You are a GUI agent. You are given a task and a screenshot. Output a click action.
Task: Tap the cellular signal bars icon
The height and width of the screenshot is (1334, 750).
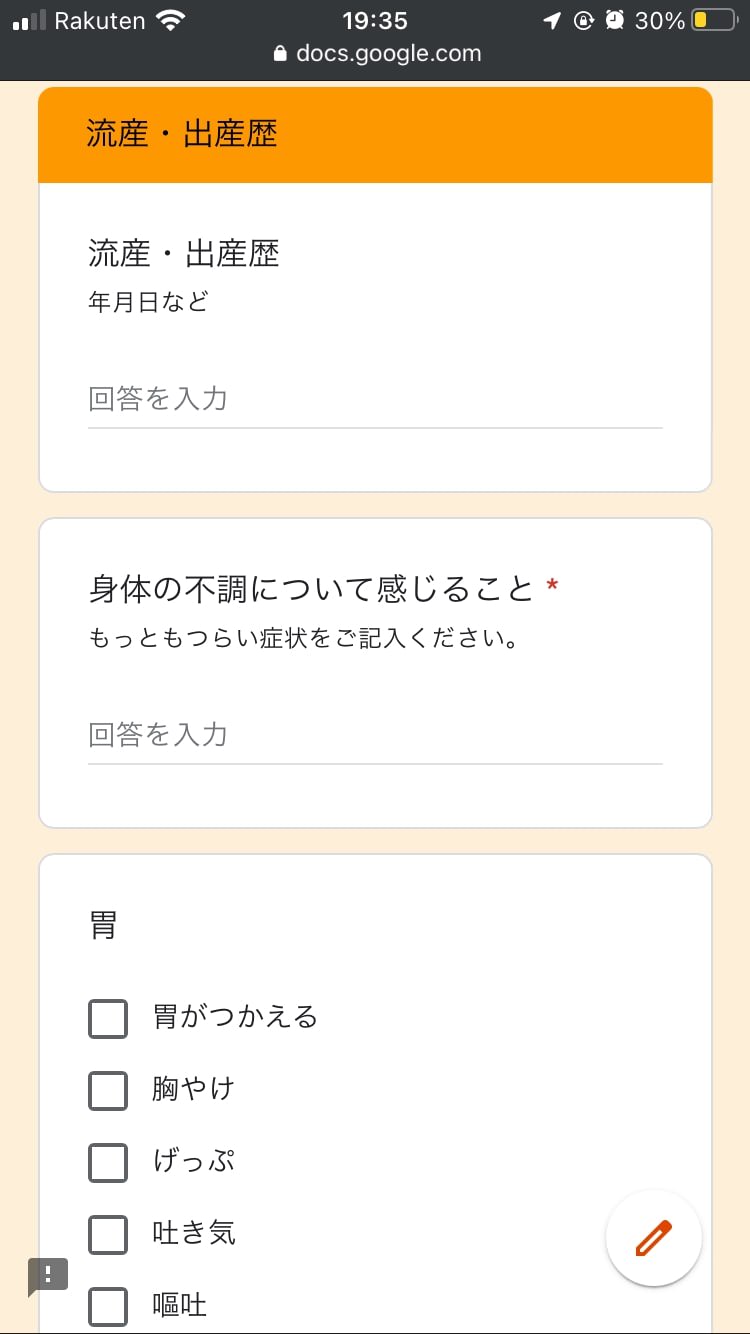coord(29,21)
